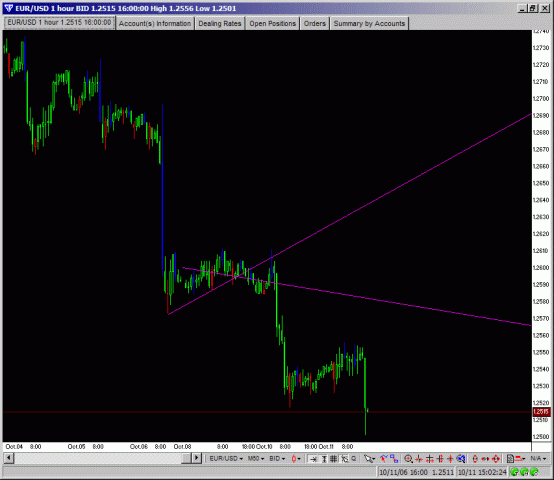
Task: Open Summary by Accounts tab
Action: 369,24
